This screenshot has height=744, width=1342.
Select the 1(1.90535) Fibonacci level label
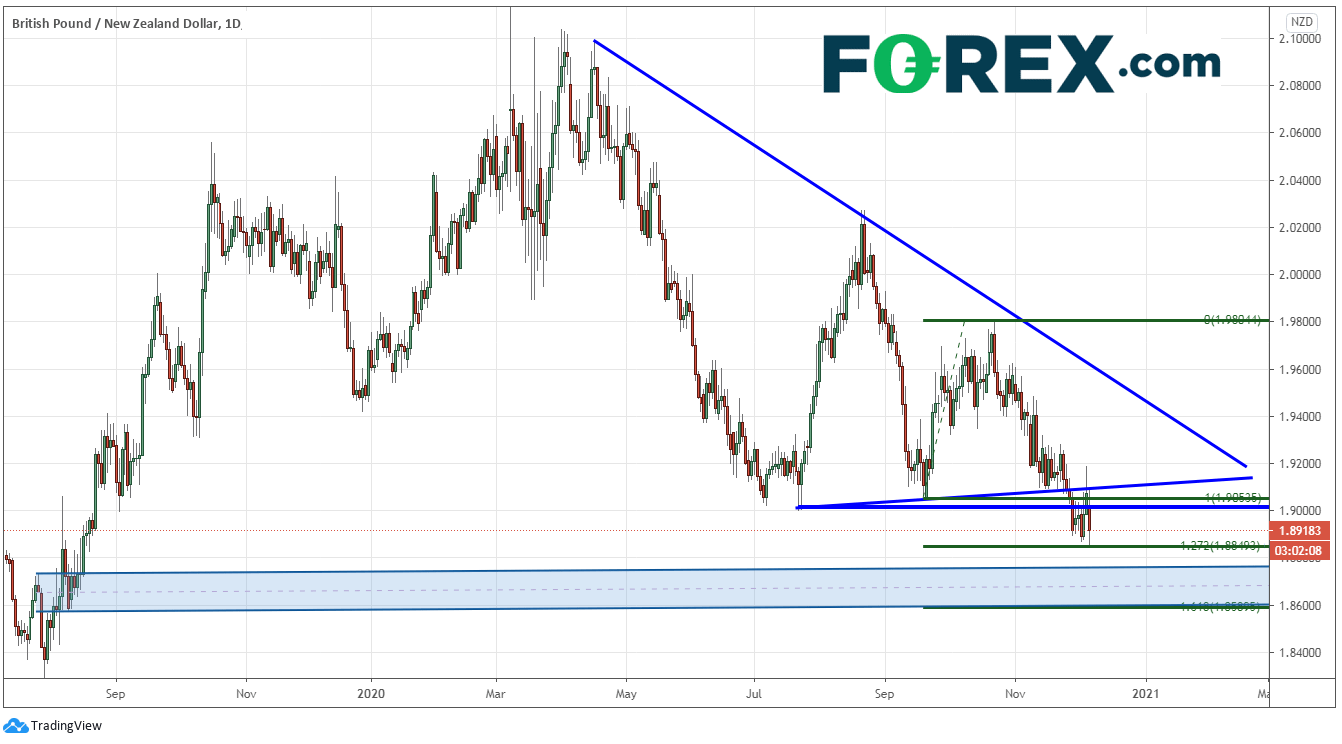pos(1235,497)
